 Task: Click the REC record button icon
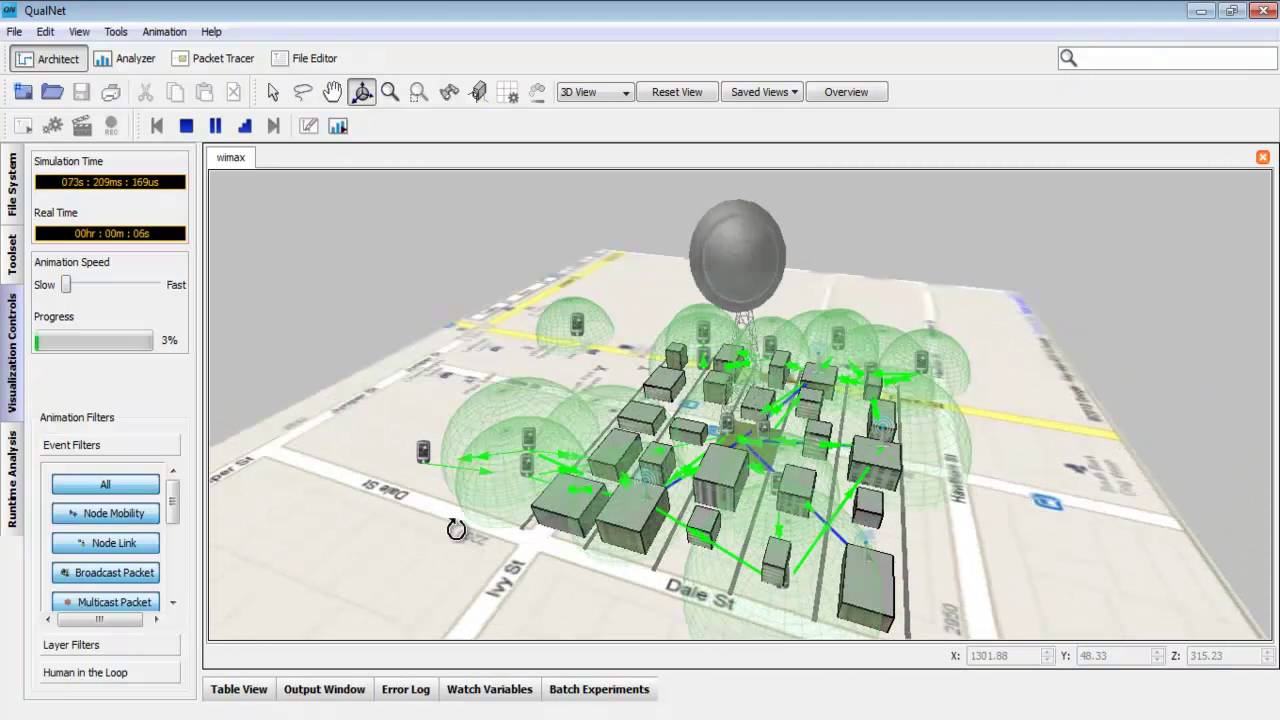(x=111, y=126)
